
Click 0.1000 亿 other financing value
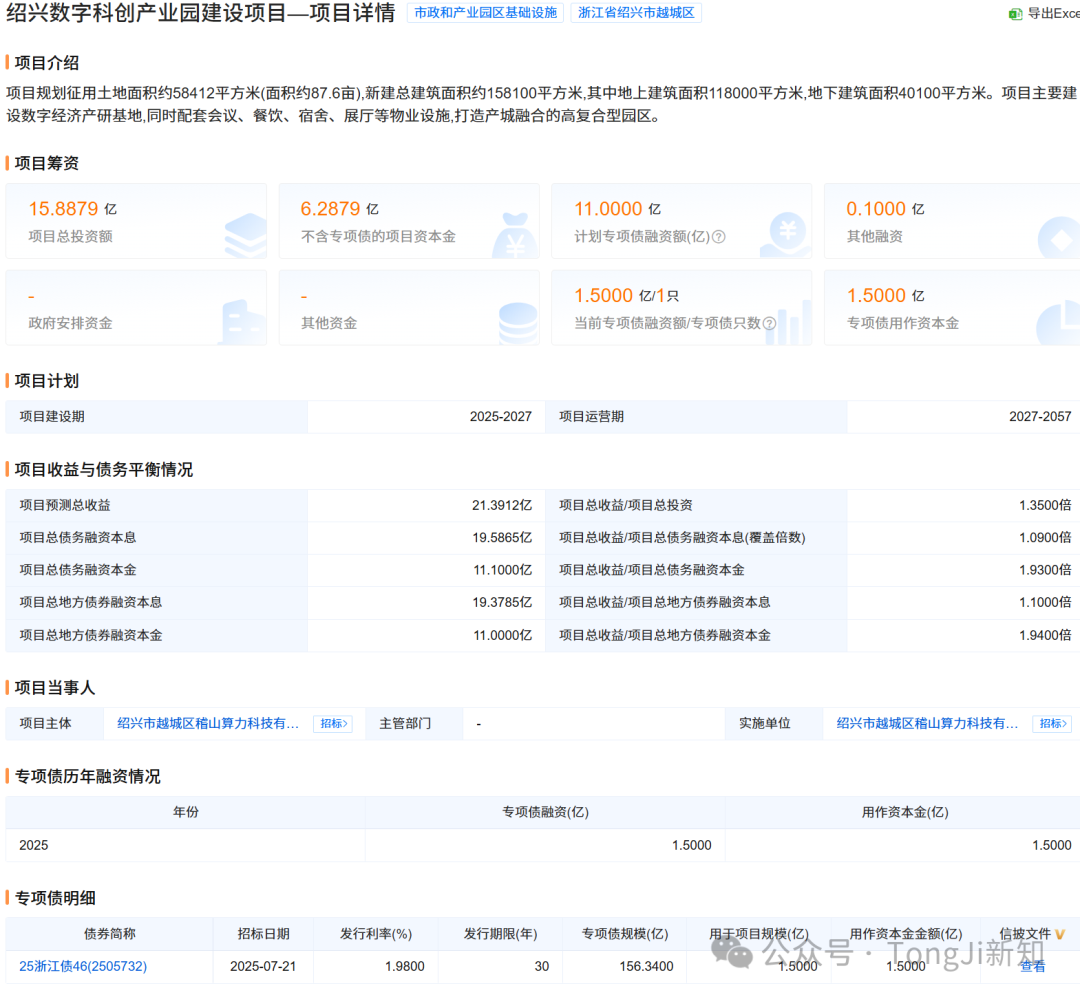pyautogui.click(x=885, y=209)
